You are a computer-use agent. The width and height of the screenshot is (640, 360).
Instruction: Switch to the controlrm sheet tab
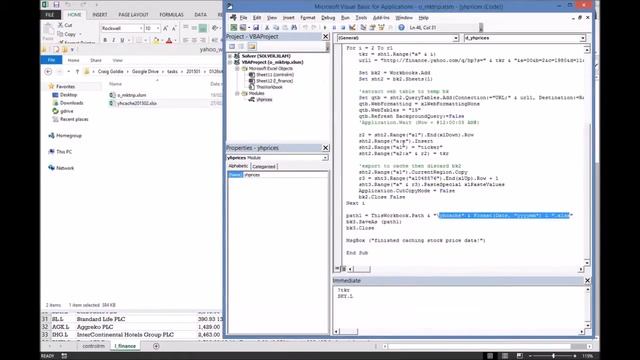pos(93,346)
